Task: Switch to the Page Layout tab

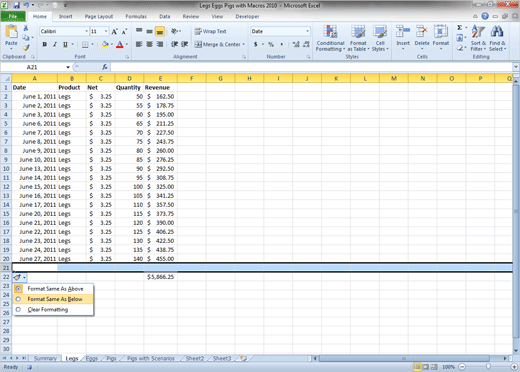Action: tap(99, 16)
